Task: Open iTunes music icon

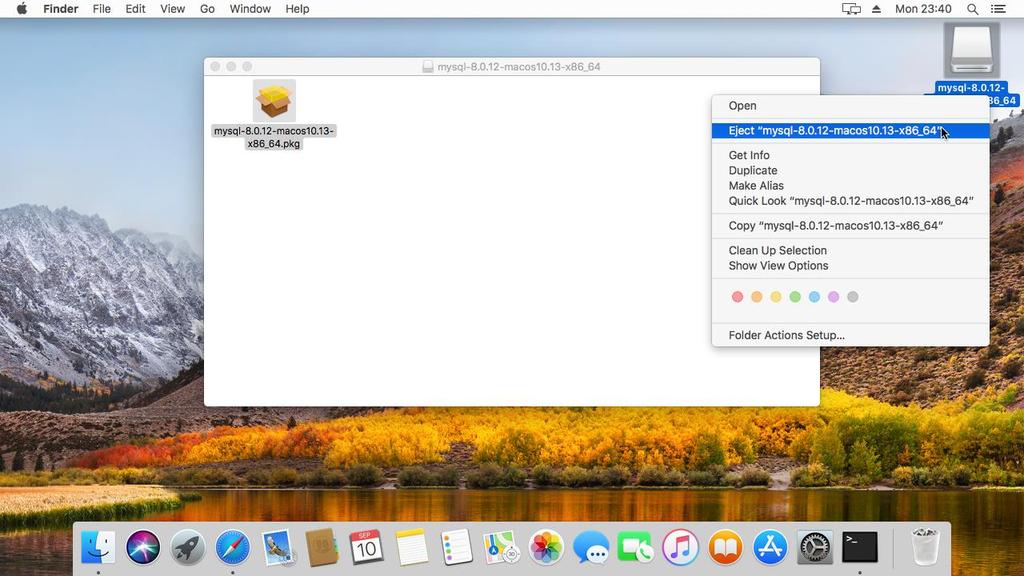Action: point(680,547)
